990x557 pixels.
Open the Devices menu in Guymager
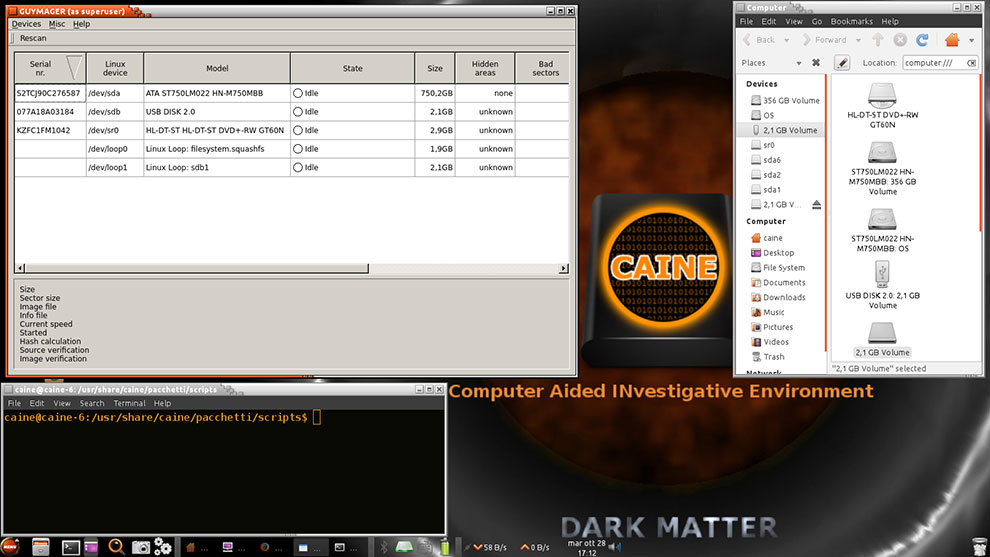pyautogui.click(x=26, y=24)
